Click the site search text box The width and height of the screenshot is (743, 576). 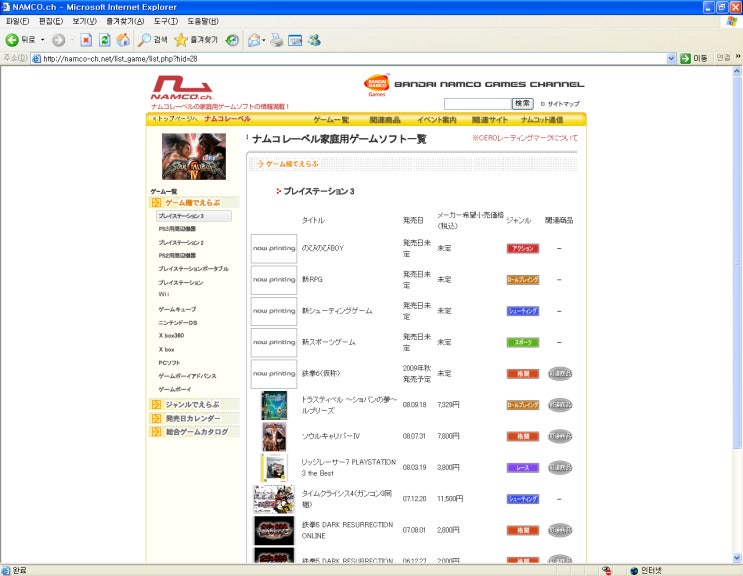click(x=477, y=104)
